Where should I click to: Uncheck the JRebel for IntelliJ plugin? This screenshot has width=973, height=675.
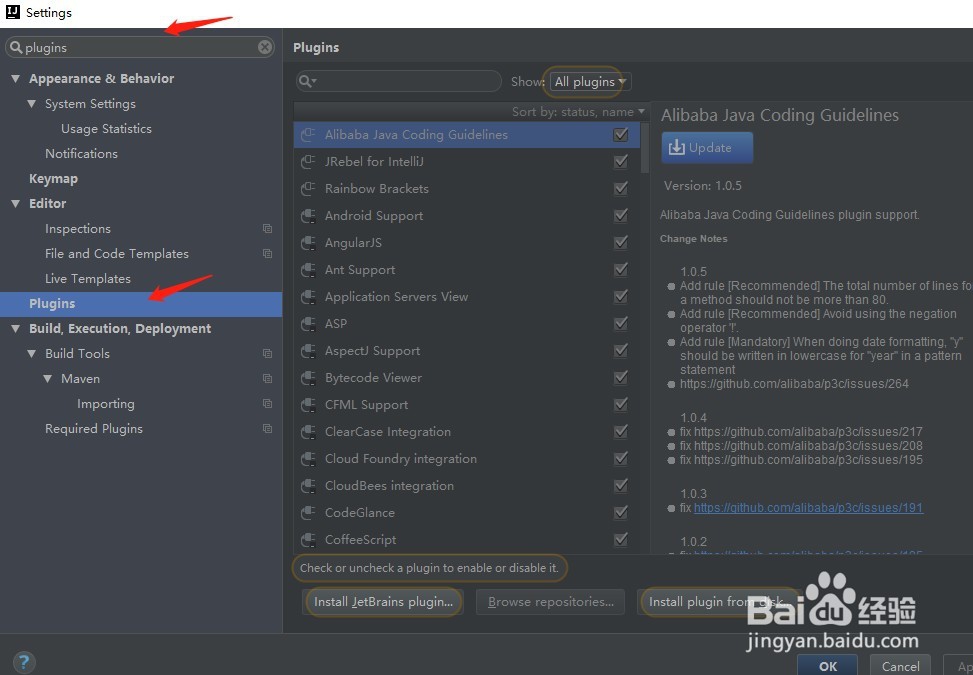[621, 161]
